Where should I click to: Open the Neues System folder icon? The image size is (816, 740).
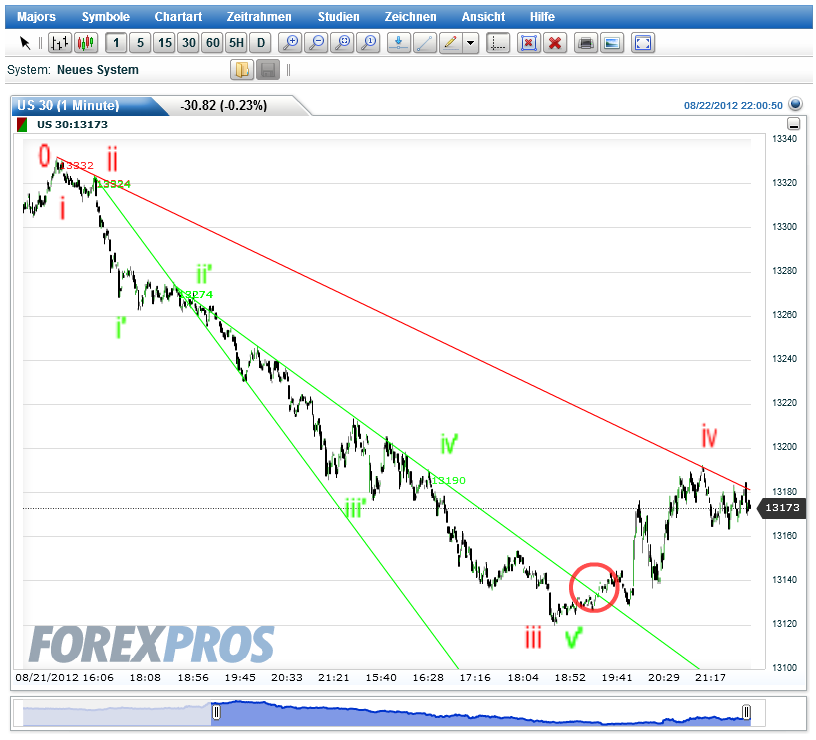(x=240, y=70)
